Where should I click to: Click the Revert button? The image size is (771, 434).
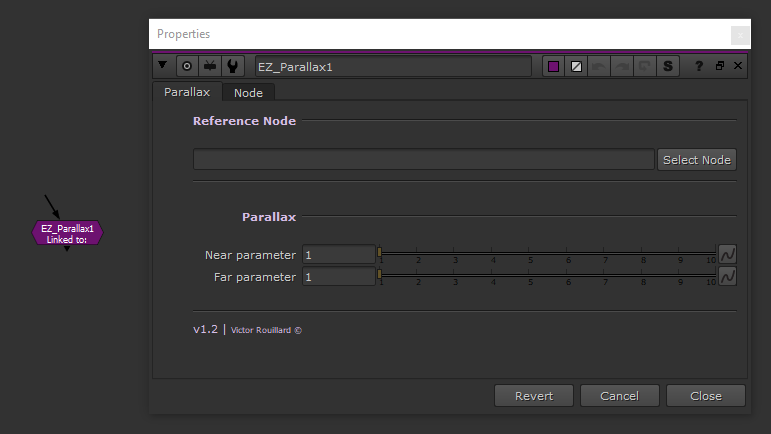[534, 396]
